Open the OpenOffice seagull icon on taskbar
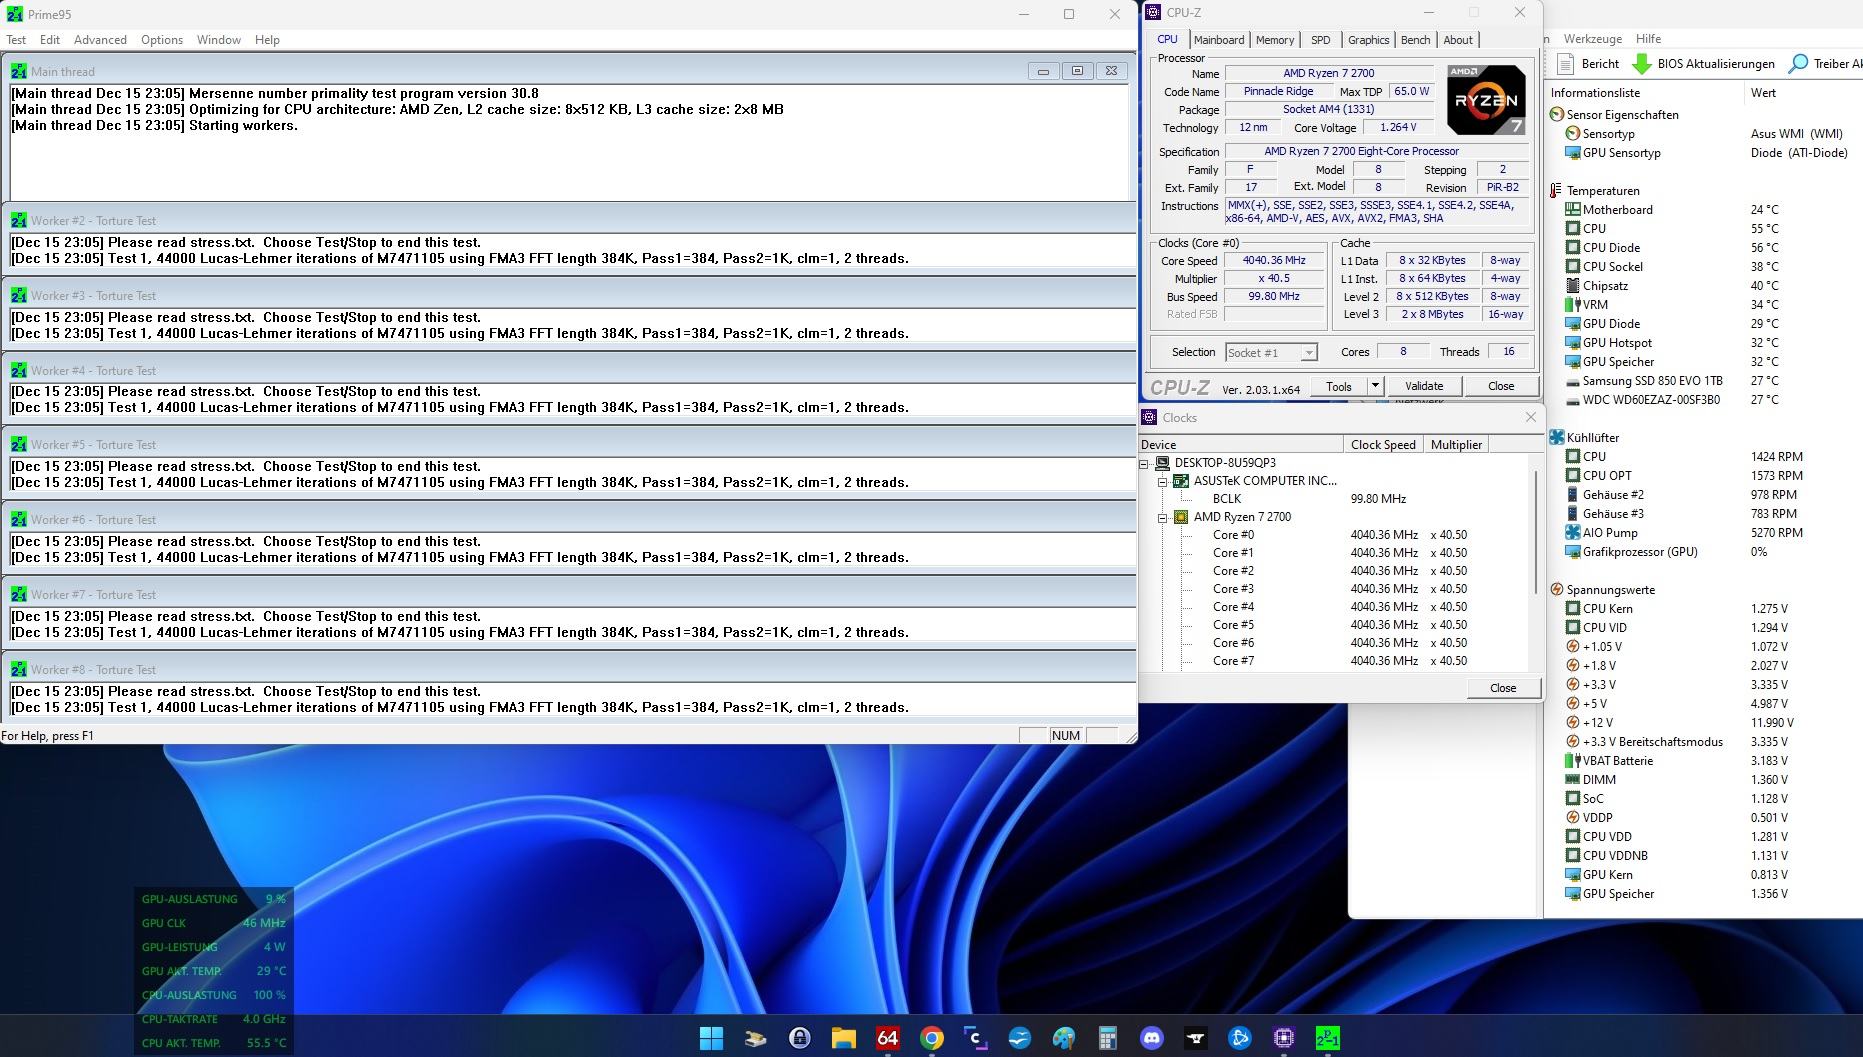 click(x=1020, y=1038)
